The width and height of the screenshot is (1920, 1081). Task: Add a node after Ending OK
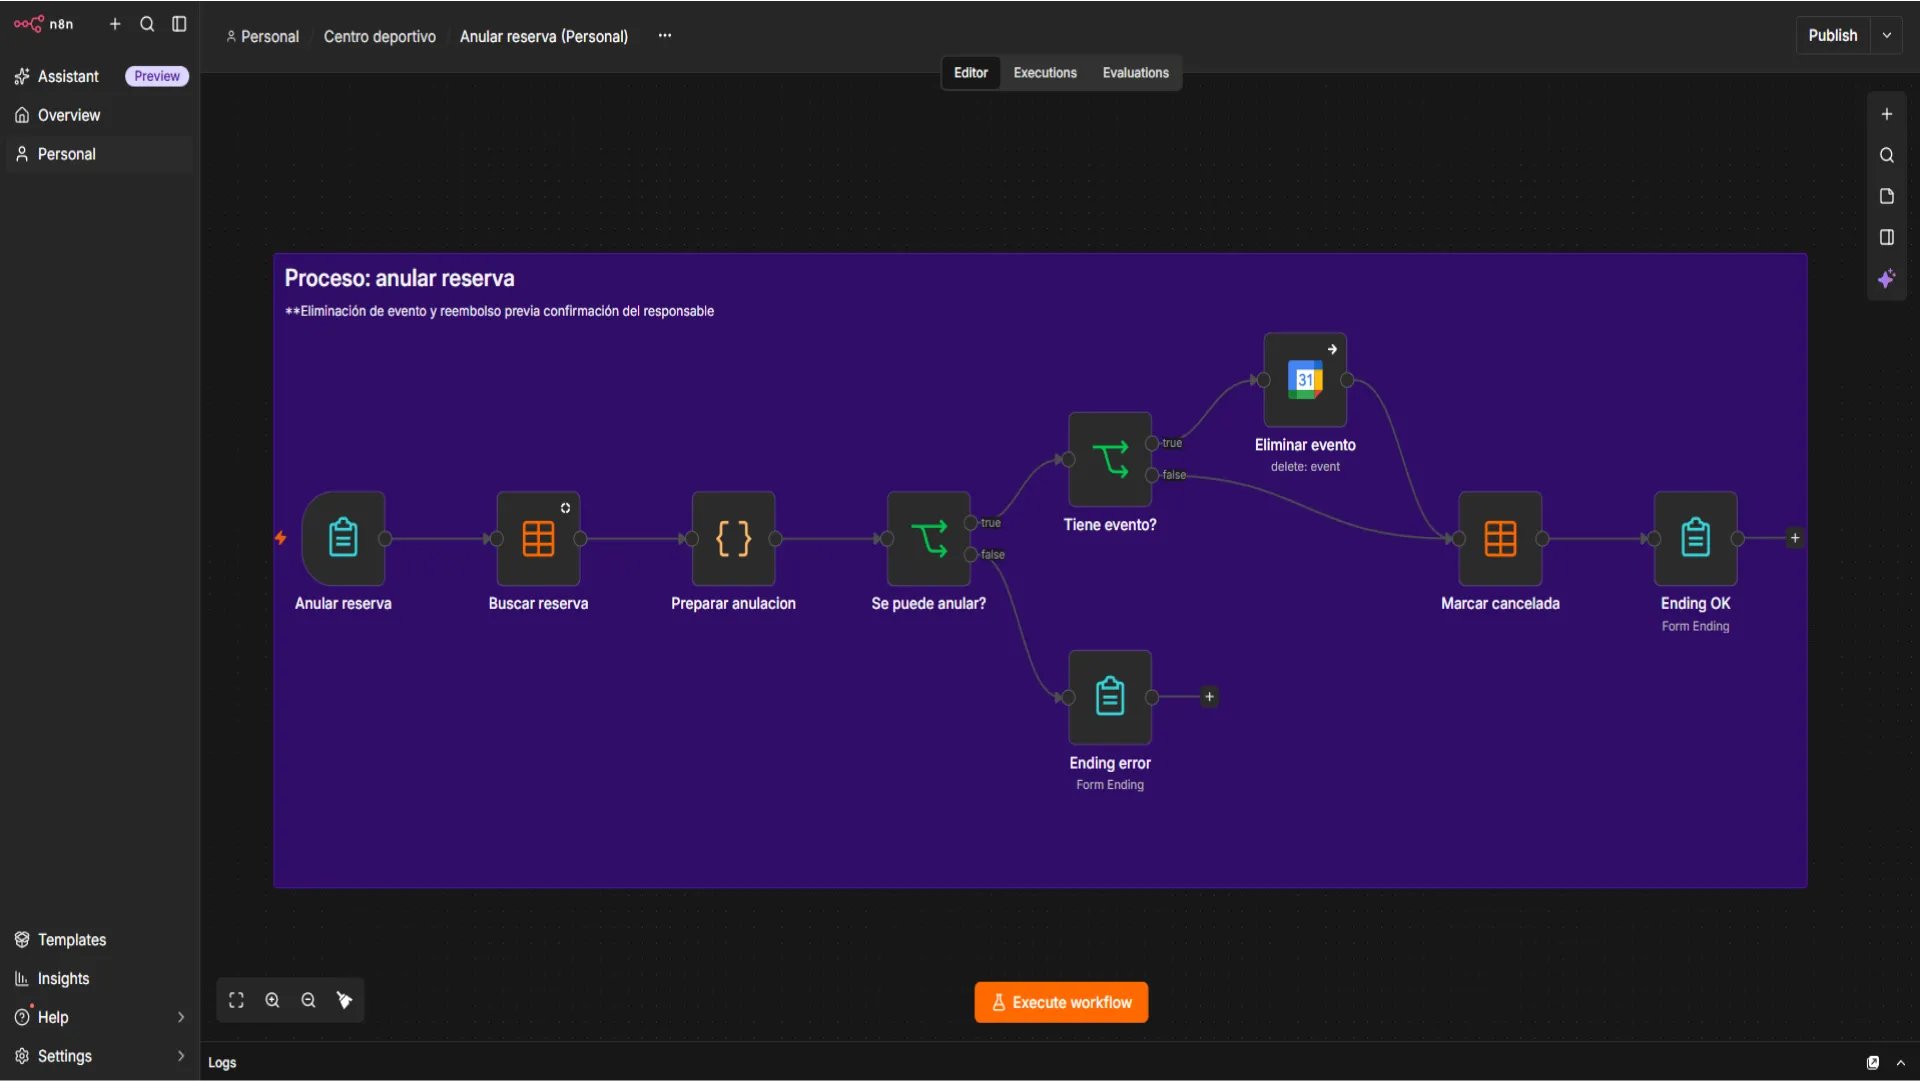(1795, 538)
